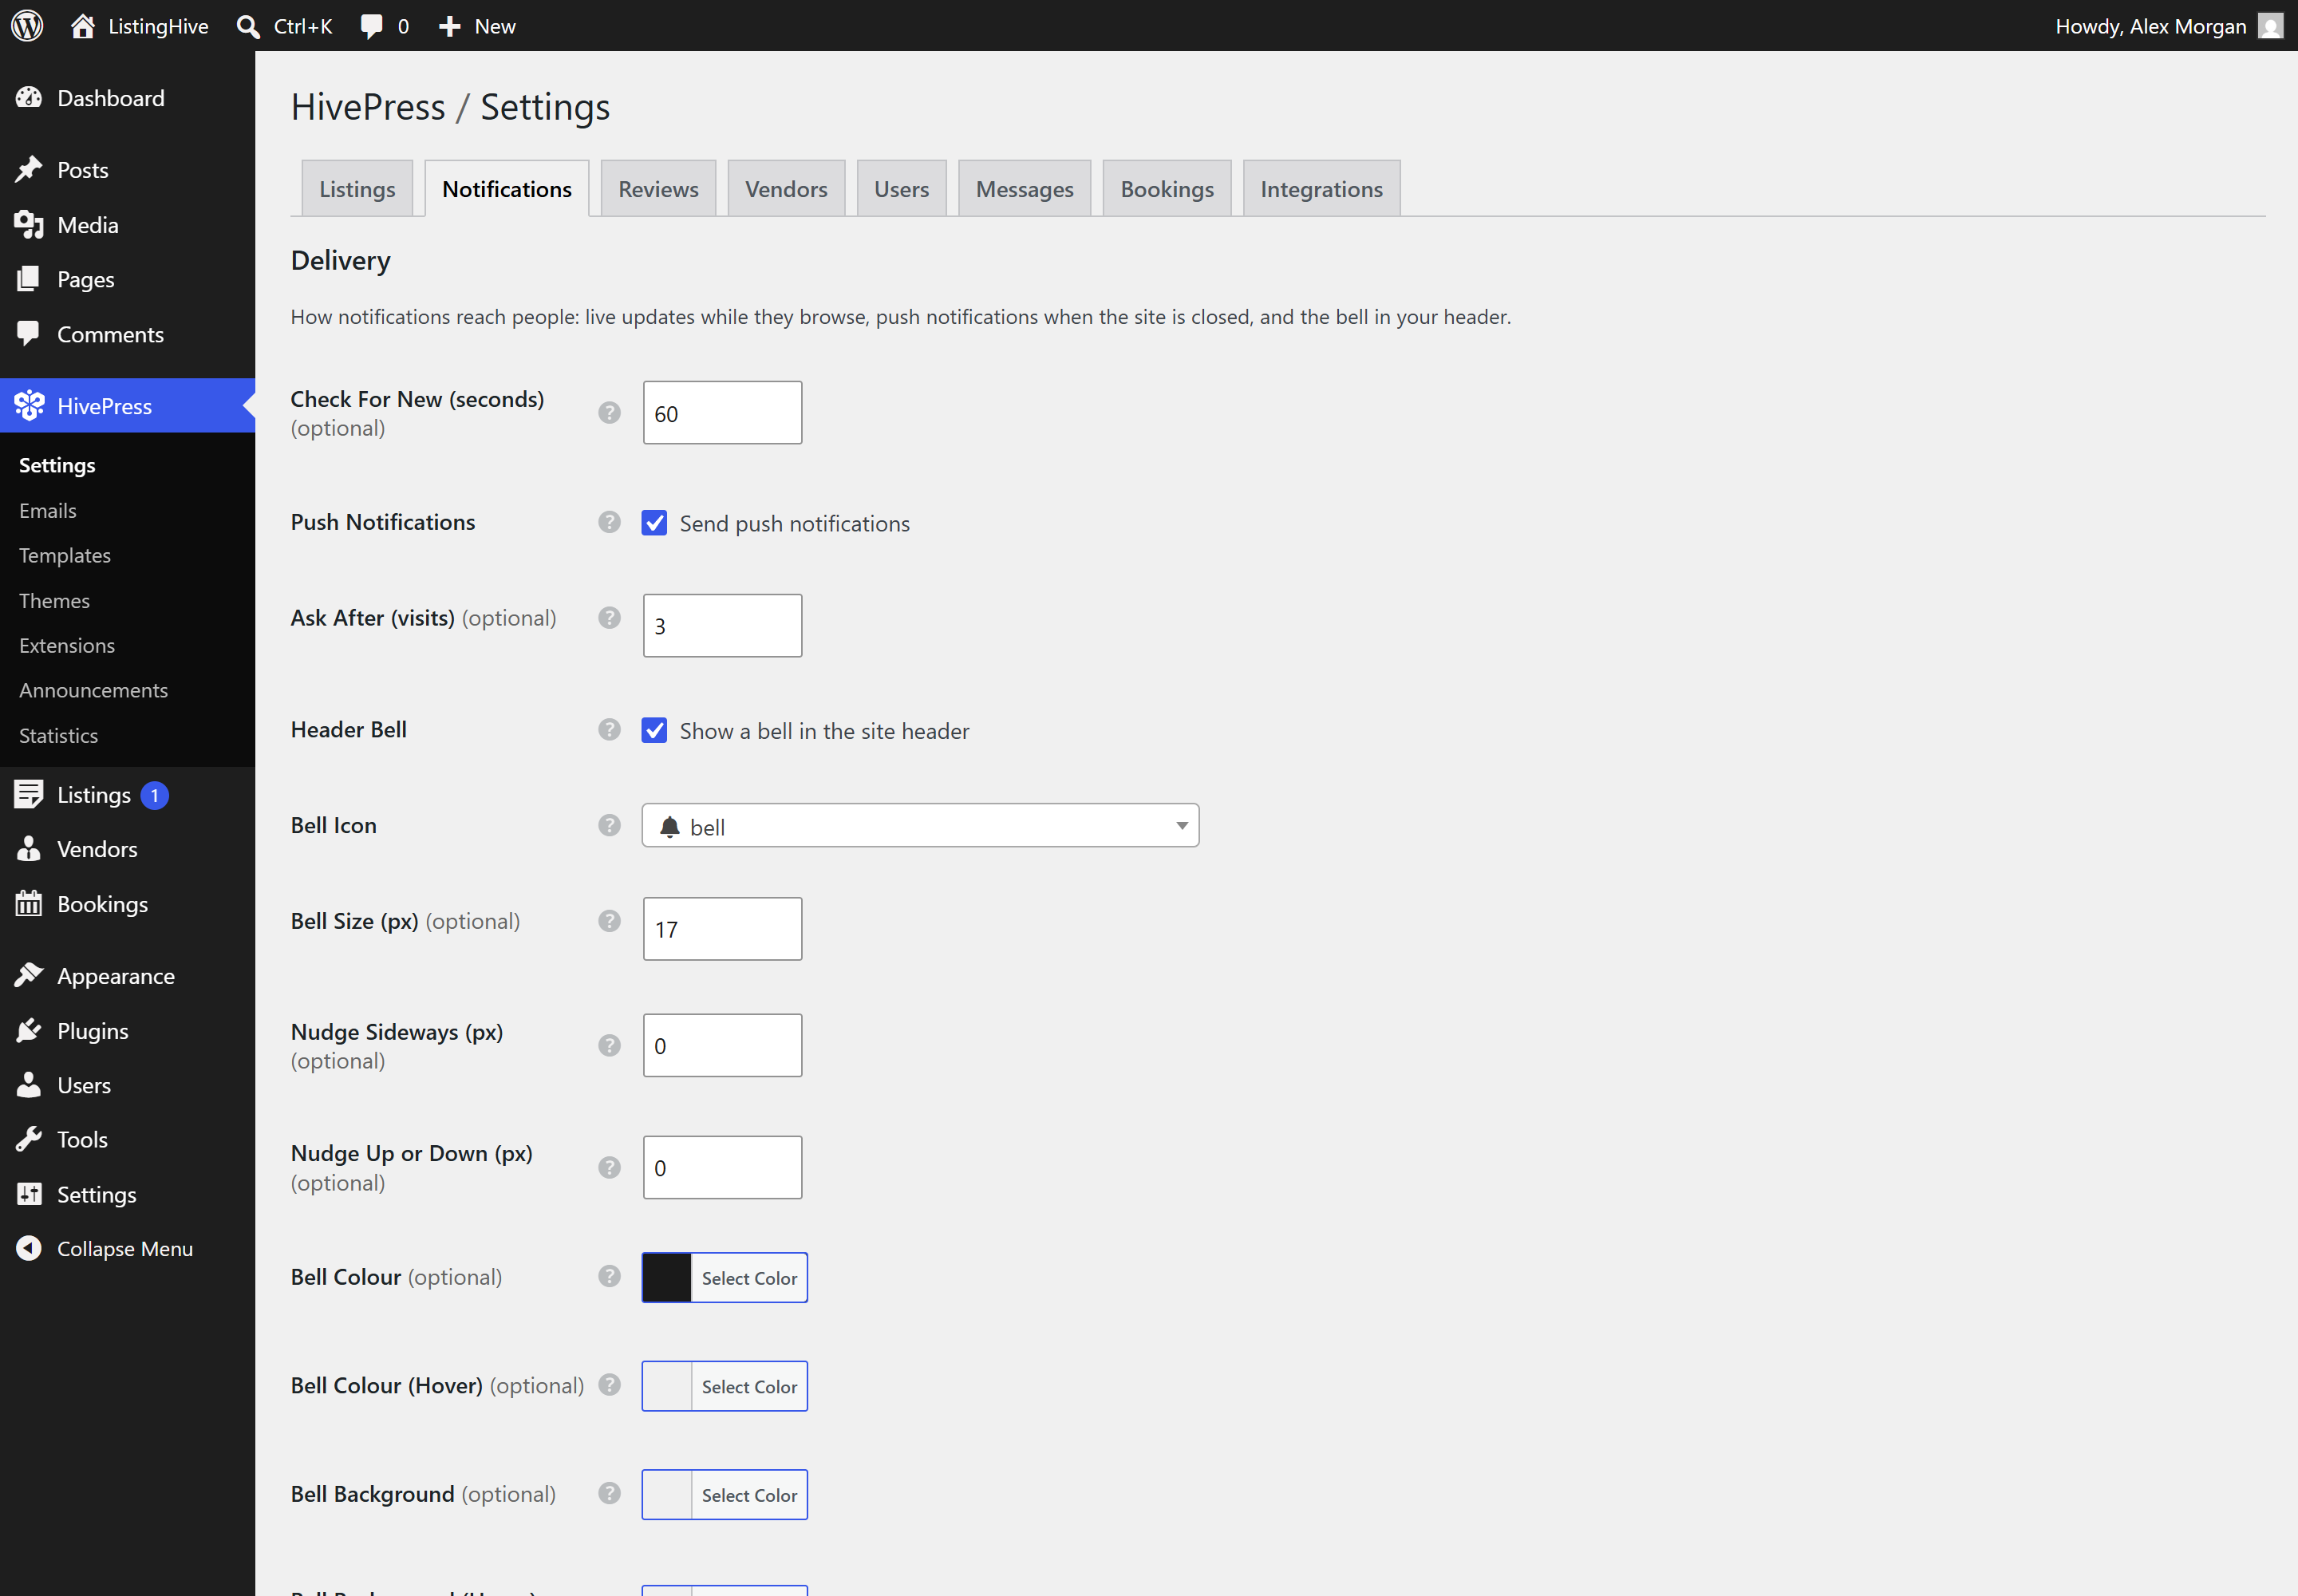This screenshot has width=2298, height=1596.
Task: Show help tooltip for Nudge Sideways
Action: coord(609,1046)
